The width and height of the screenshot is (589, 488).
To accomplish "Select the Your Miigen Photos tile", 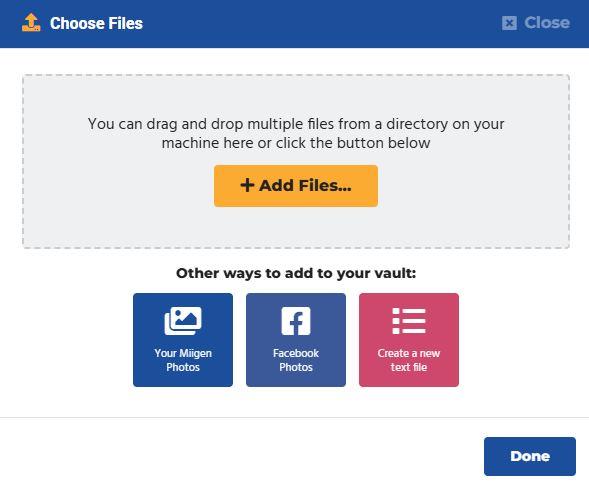I will (183, 340).
